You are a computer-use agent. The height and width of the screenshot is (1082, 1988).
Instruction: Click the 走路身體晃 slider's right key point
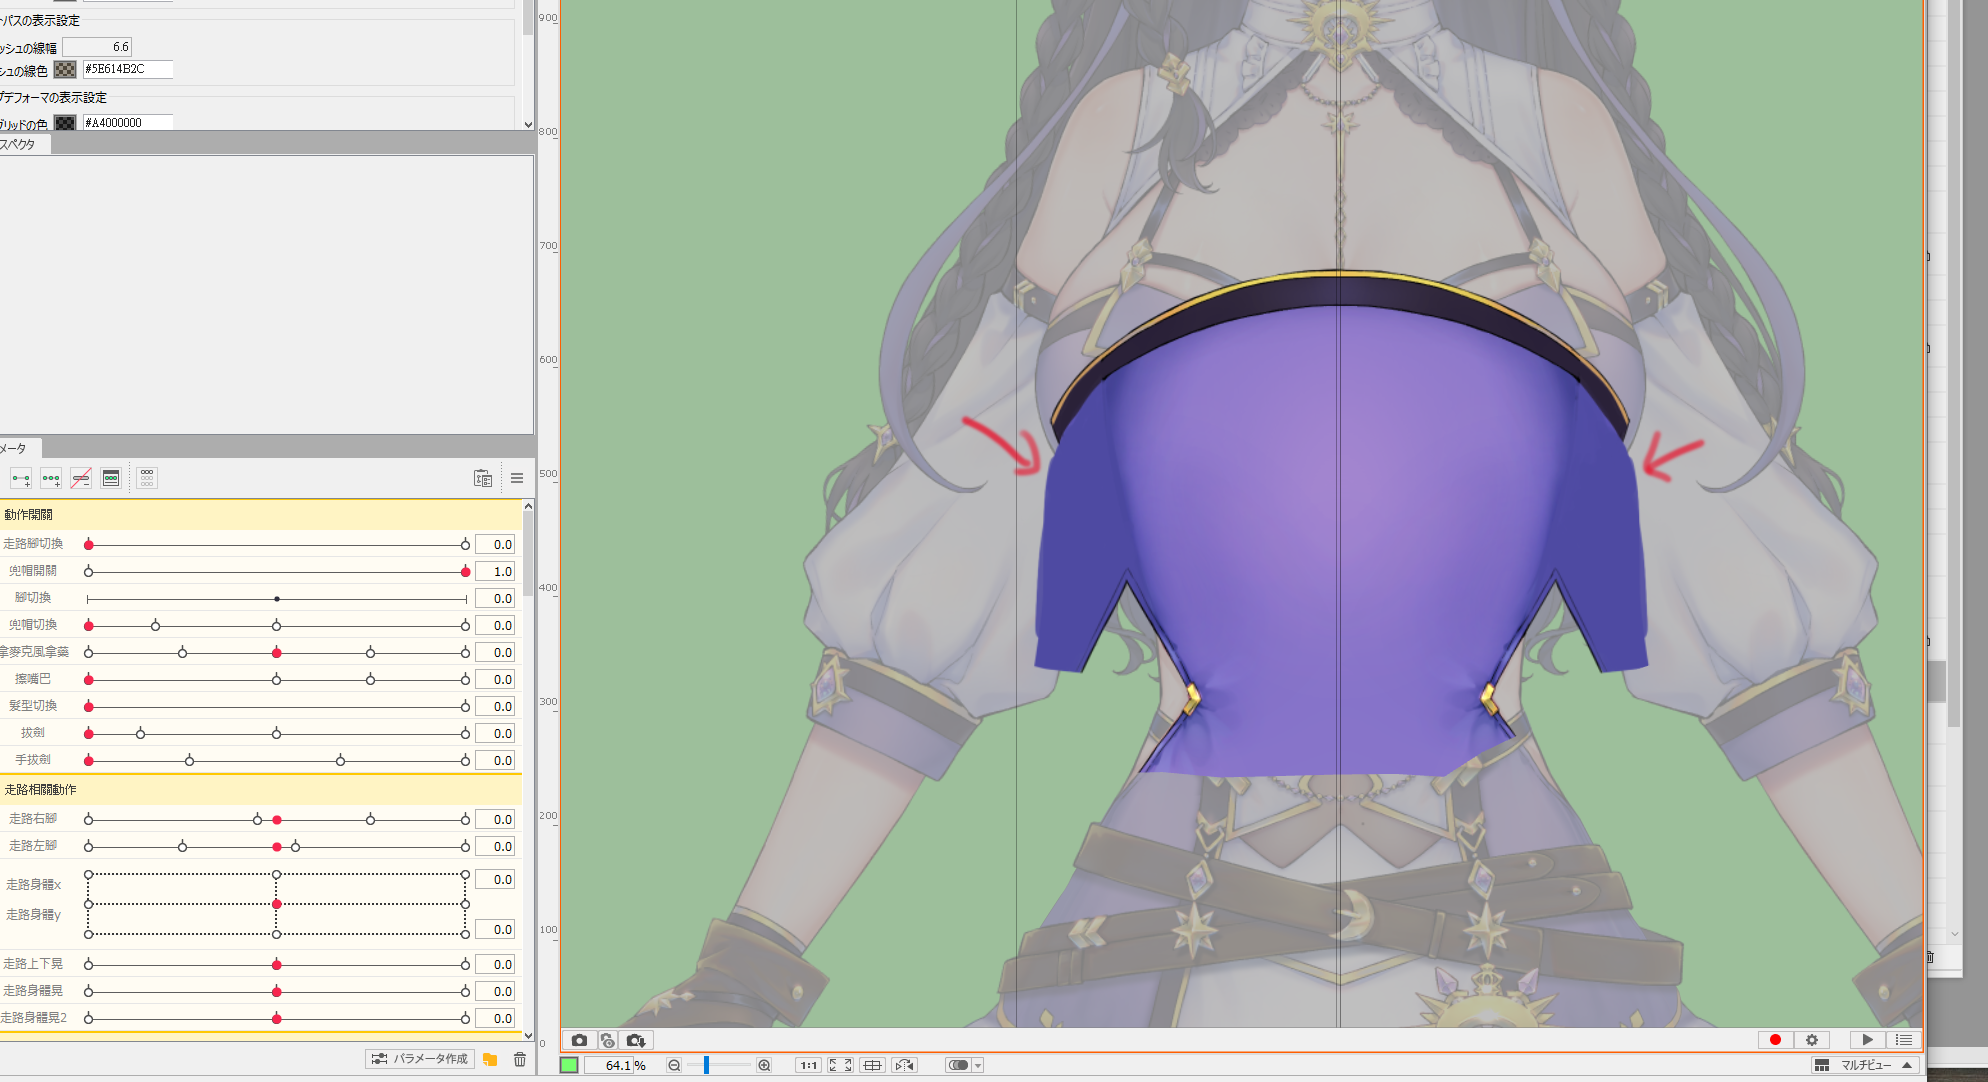465,991
